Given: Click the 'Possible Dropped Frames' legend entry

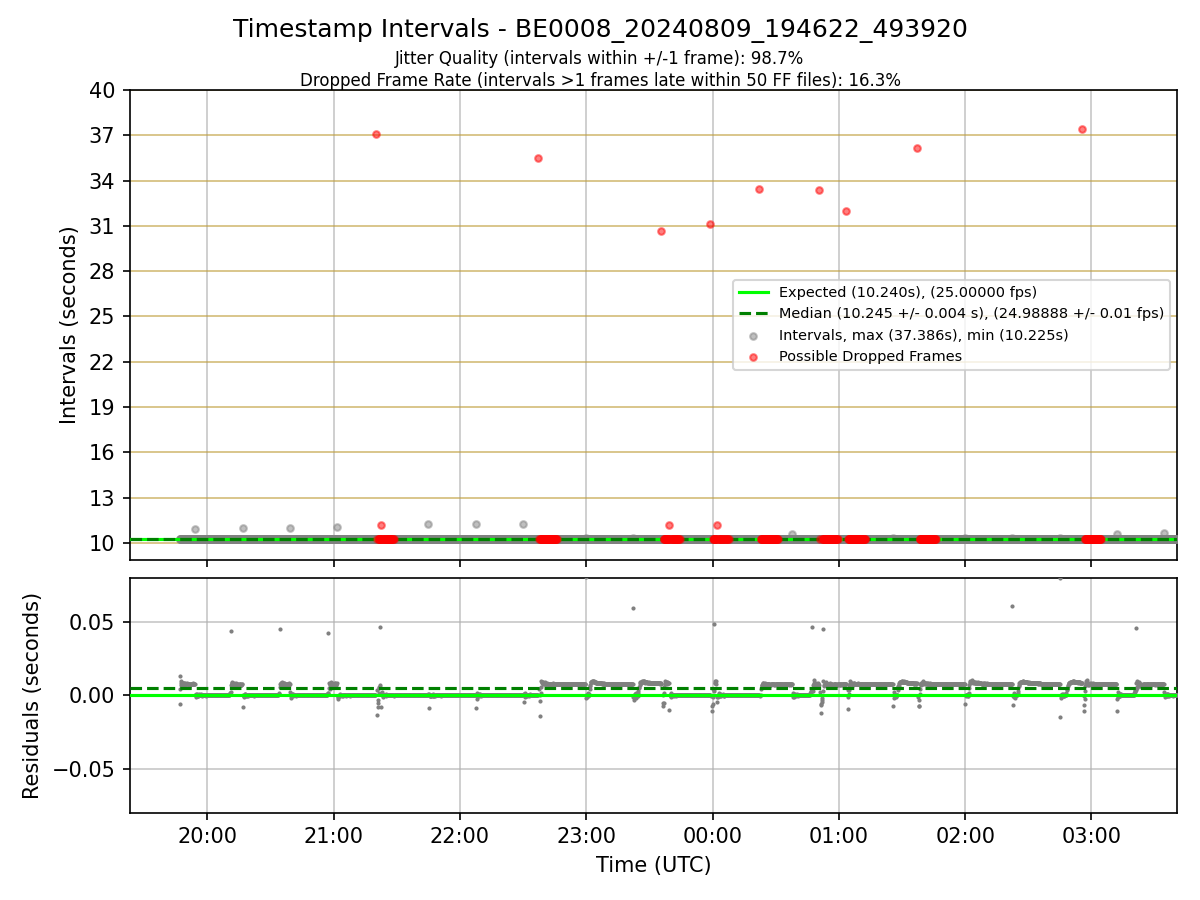Looking at the screenshot, I should point(870,356).
